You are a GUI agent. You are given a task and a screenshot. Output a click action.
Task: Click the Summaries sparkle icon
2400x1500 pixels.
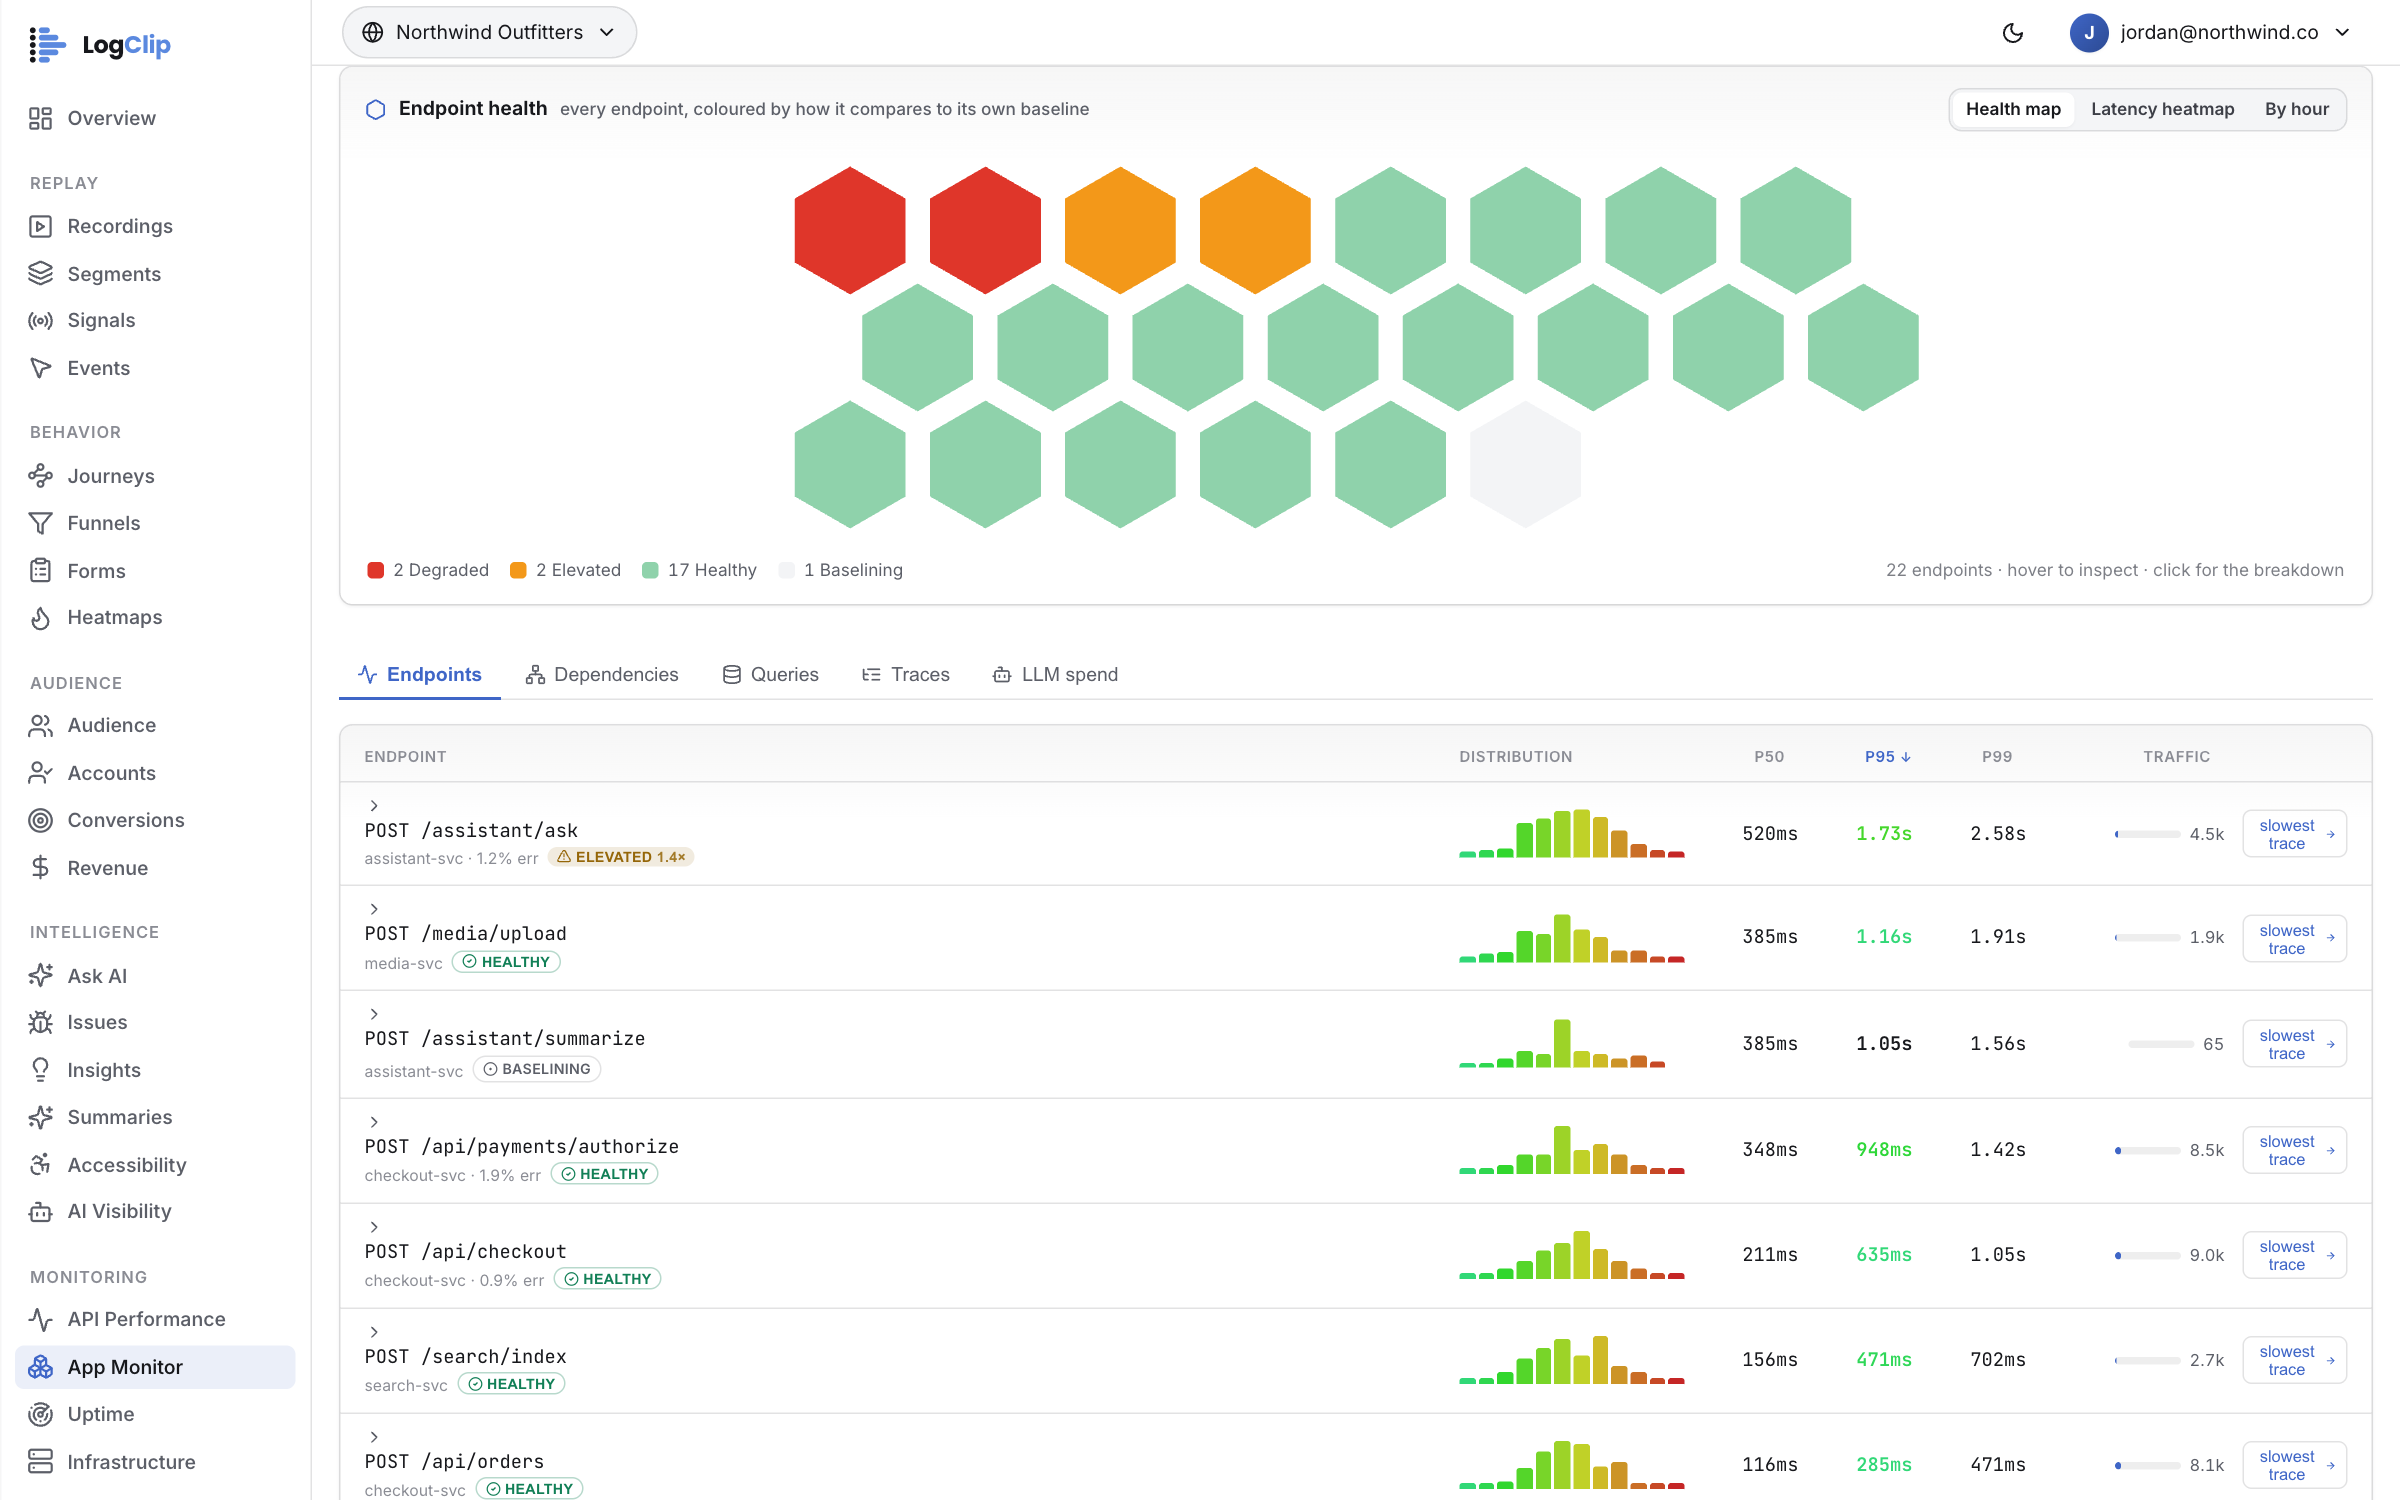click(x=40, y=1117)
